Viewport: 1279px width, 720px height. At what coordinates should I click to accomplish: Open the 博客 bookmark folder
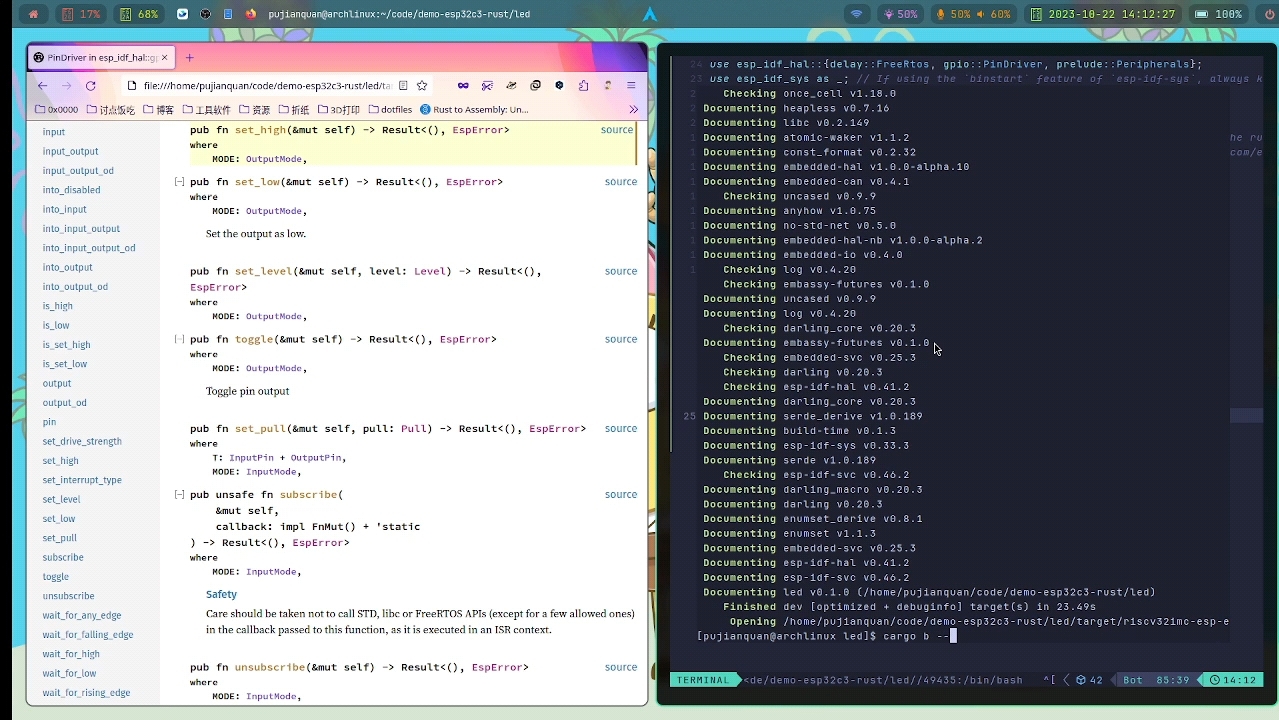pyautogui.click(x=157, y=110)
